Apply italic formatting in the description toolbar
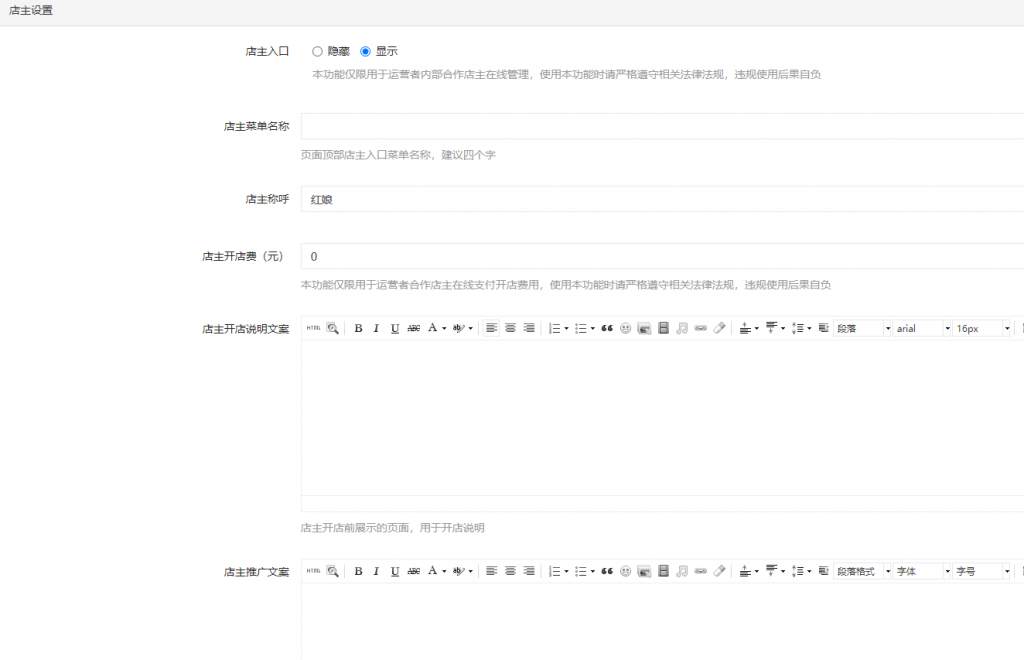Image resolution: width=1024 pixels, height=660 pixels. 375,328
